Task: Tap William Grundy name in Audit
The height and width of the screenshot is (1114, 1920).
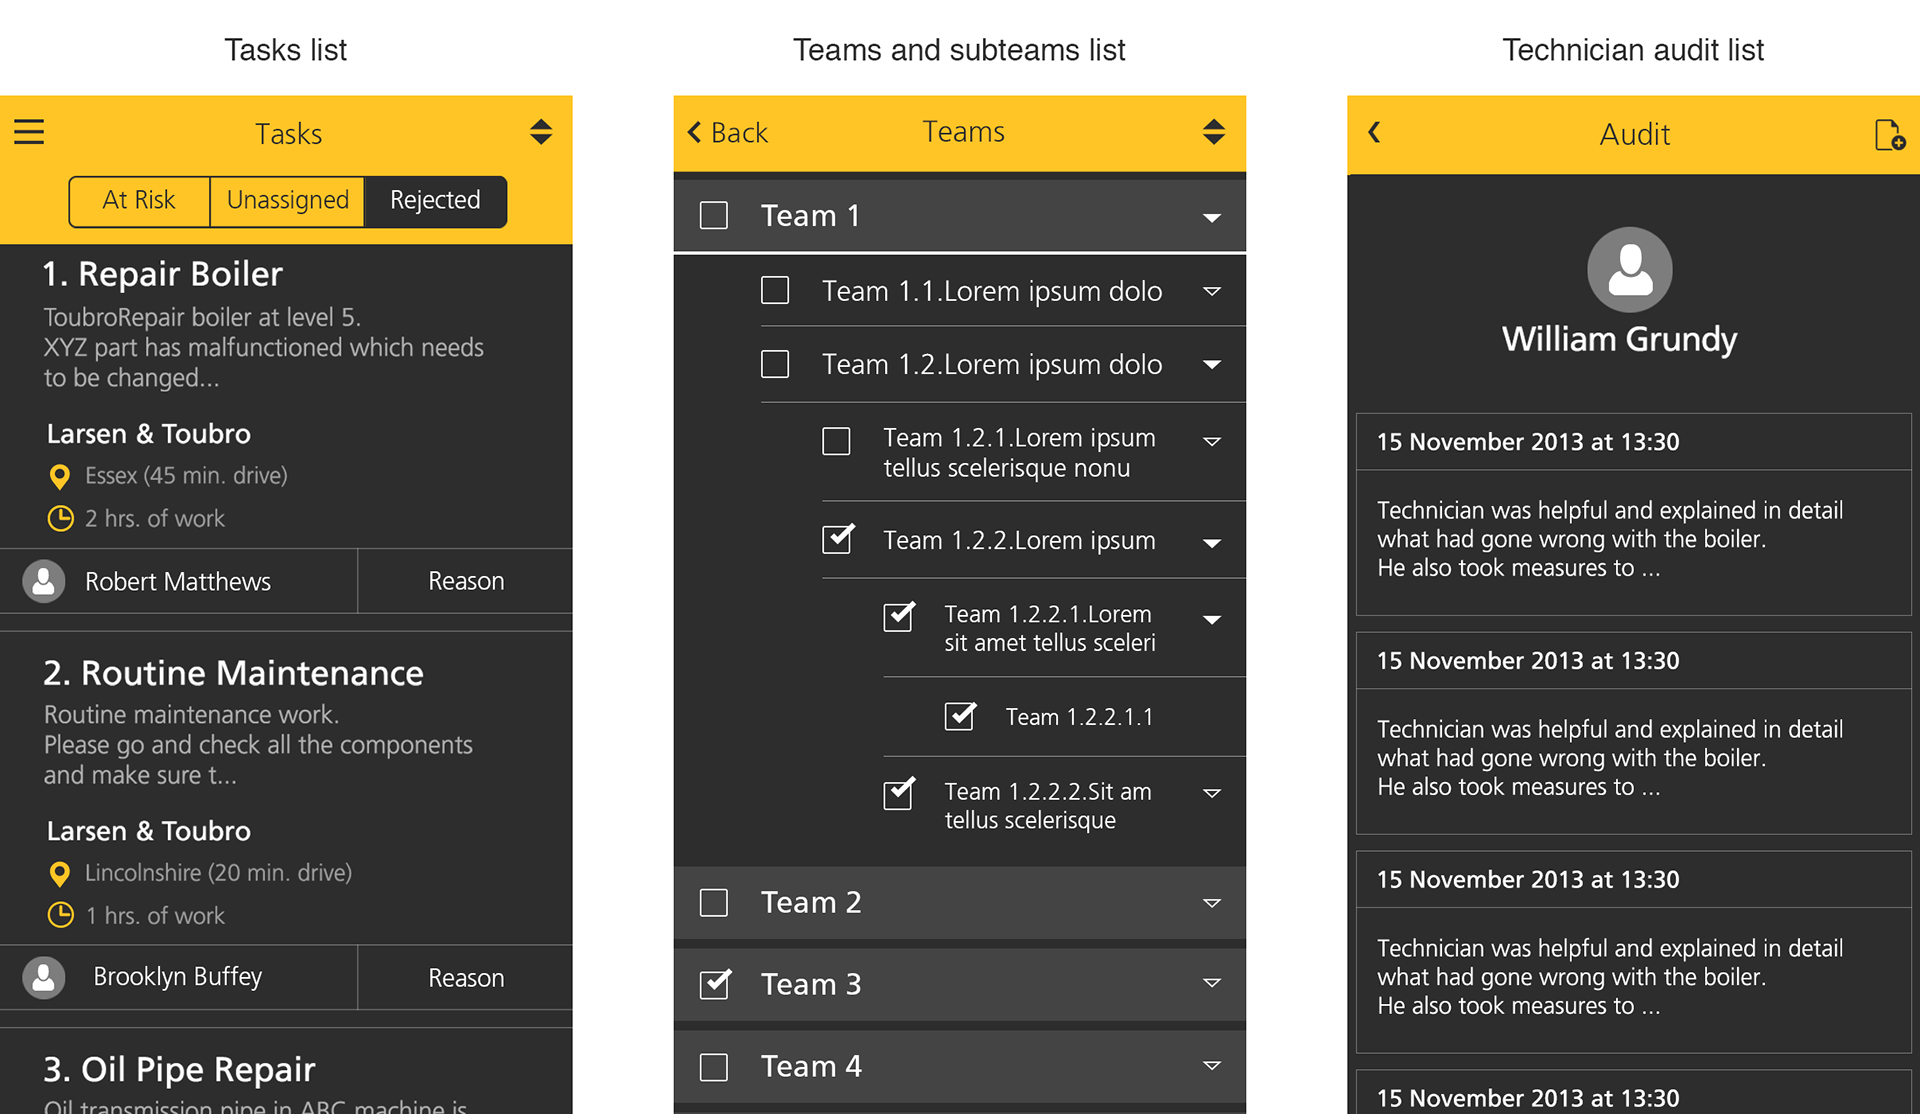Action: [1619, 340]
